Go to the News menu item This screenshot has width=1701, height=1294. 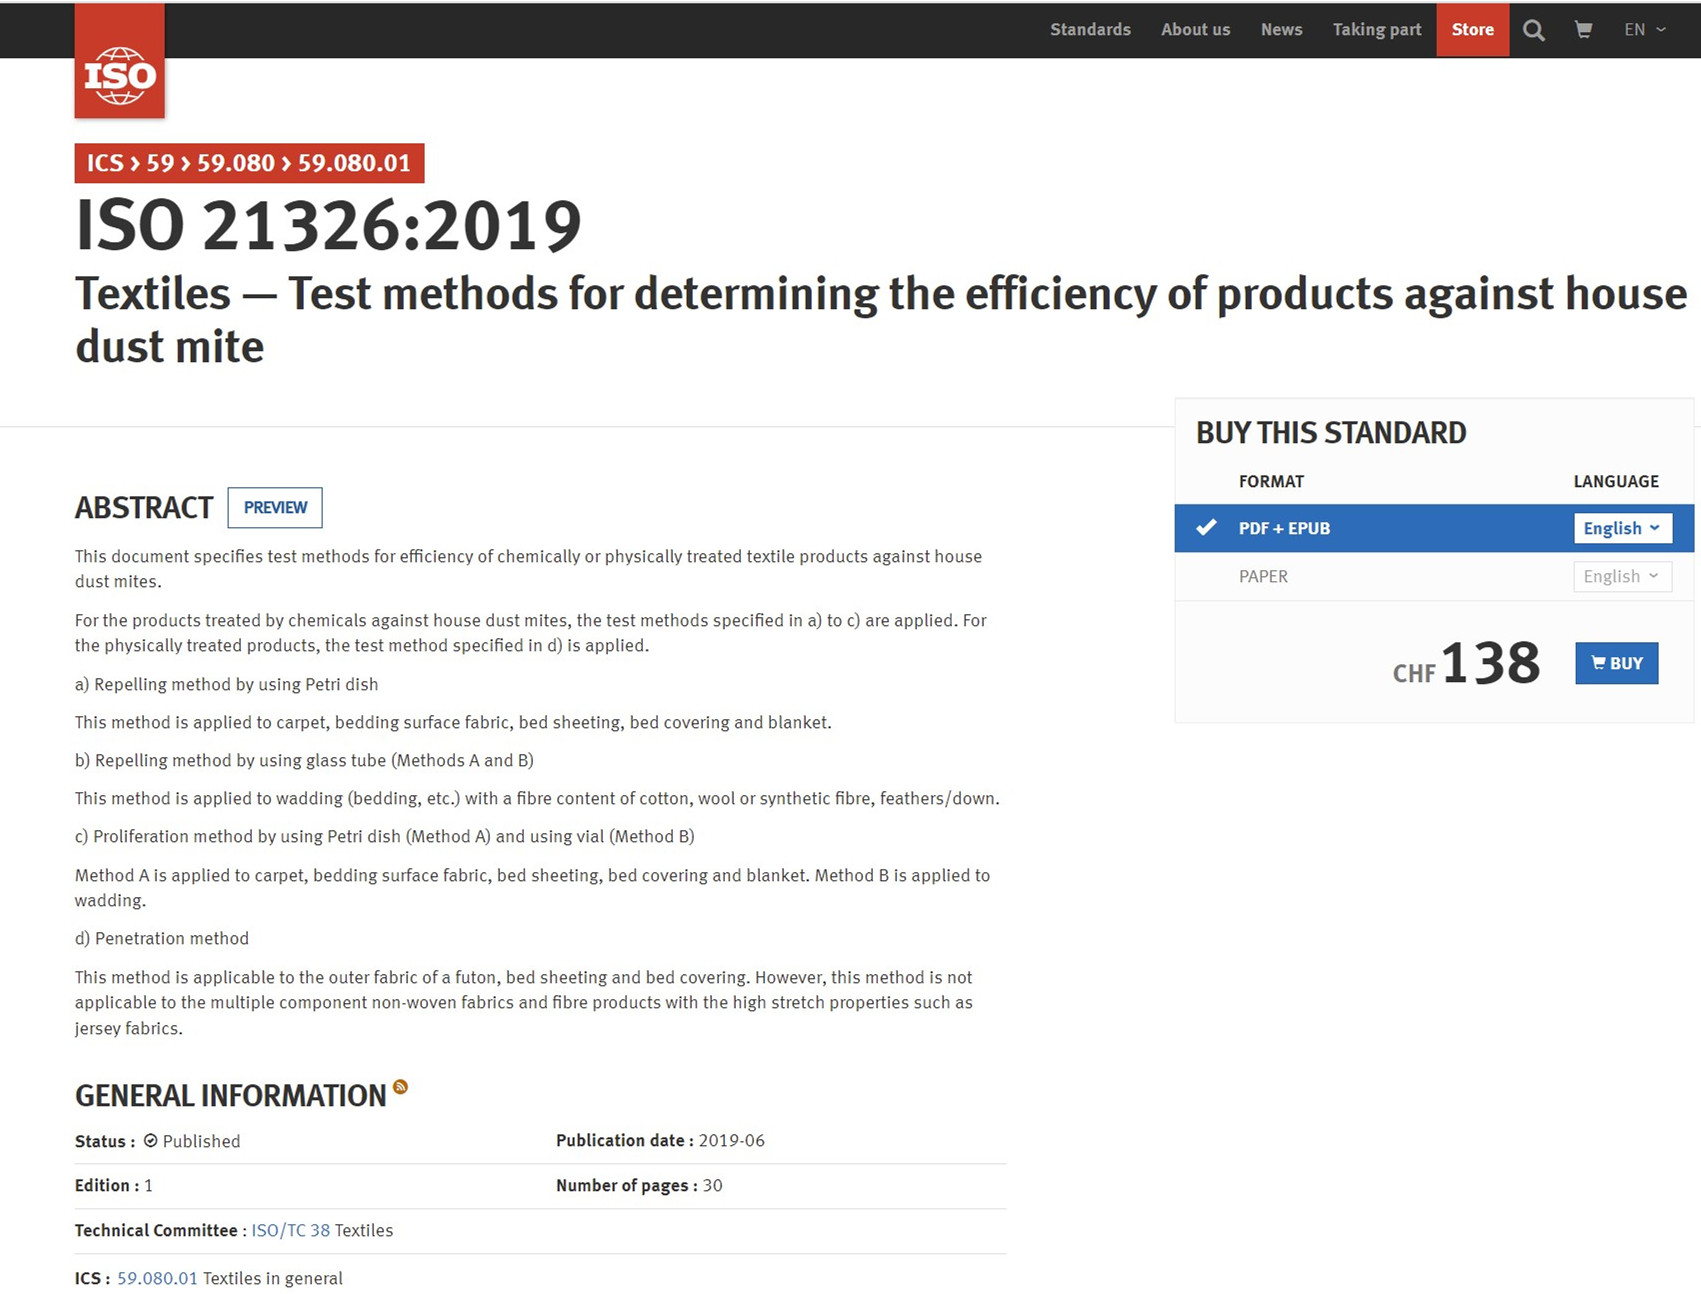(1281, 30)
